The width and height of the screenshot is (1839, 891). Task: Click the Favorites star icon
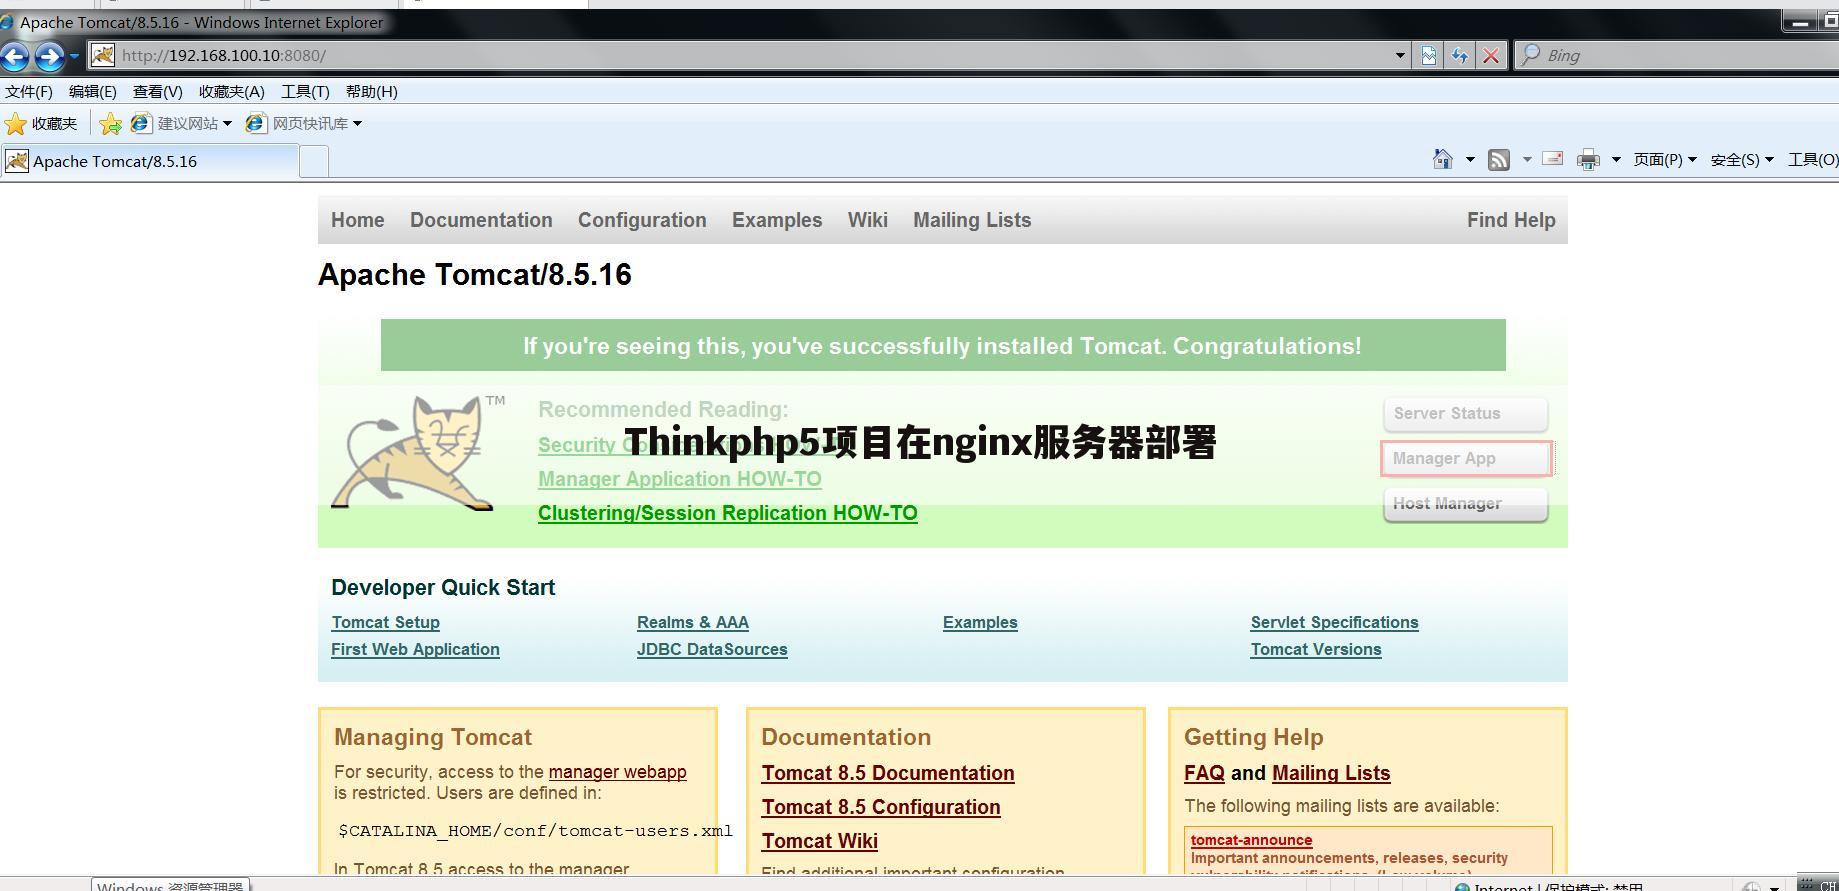pos(16,124)
